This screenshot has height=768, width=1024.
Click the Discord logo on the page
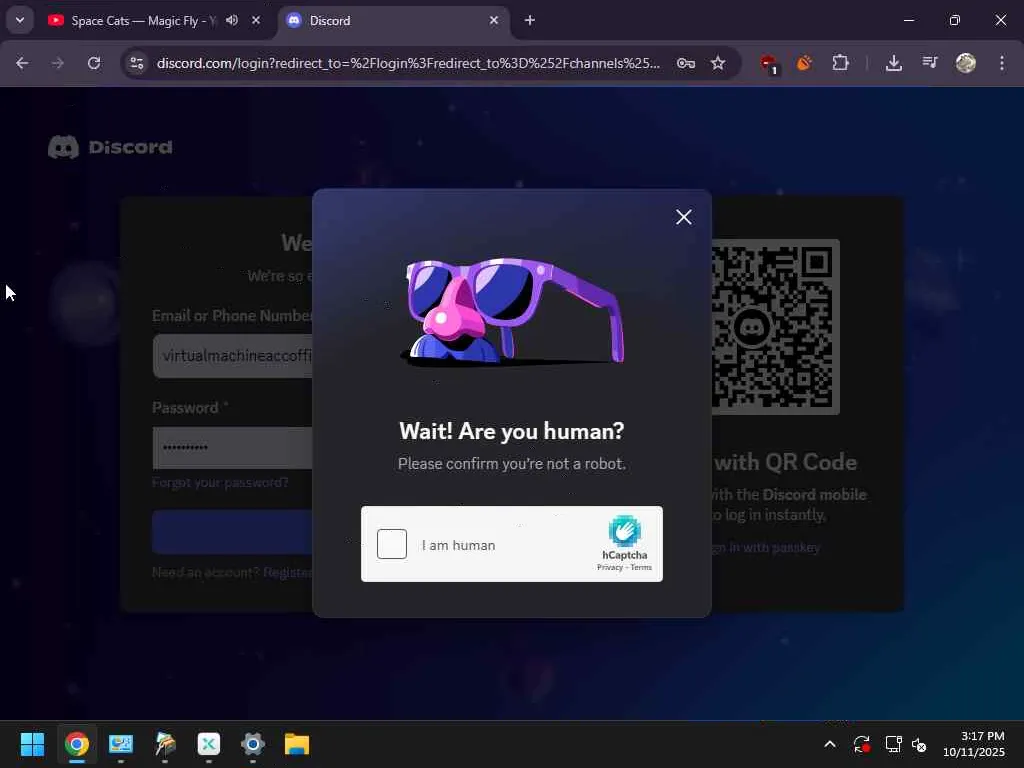pyautogui.click(x=110, y=147)
